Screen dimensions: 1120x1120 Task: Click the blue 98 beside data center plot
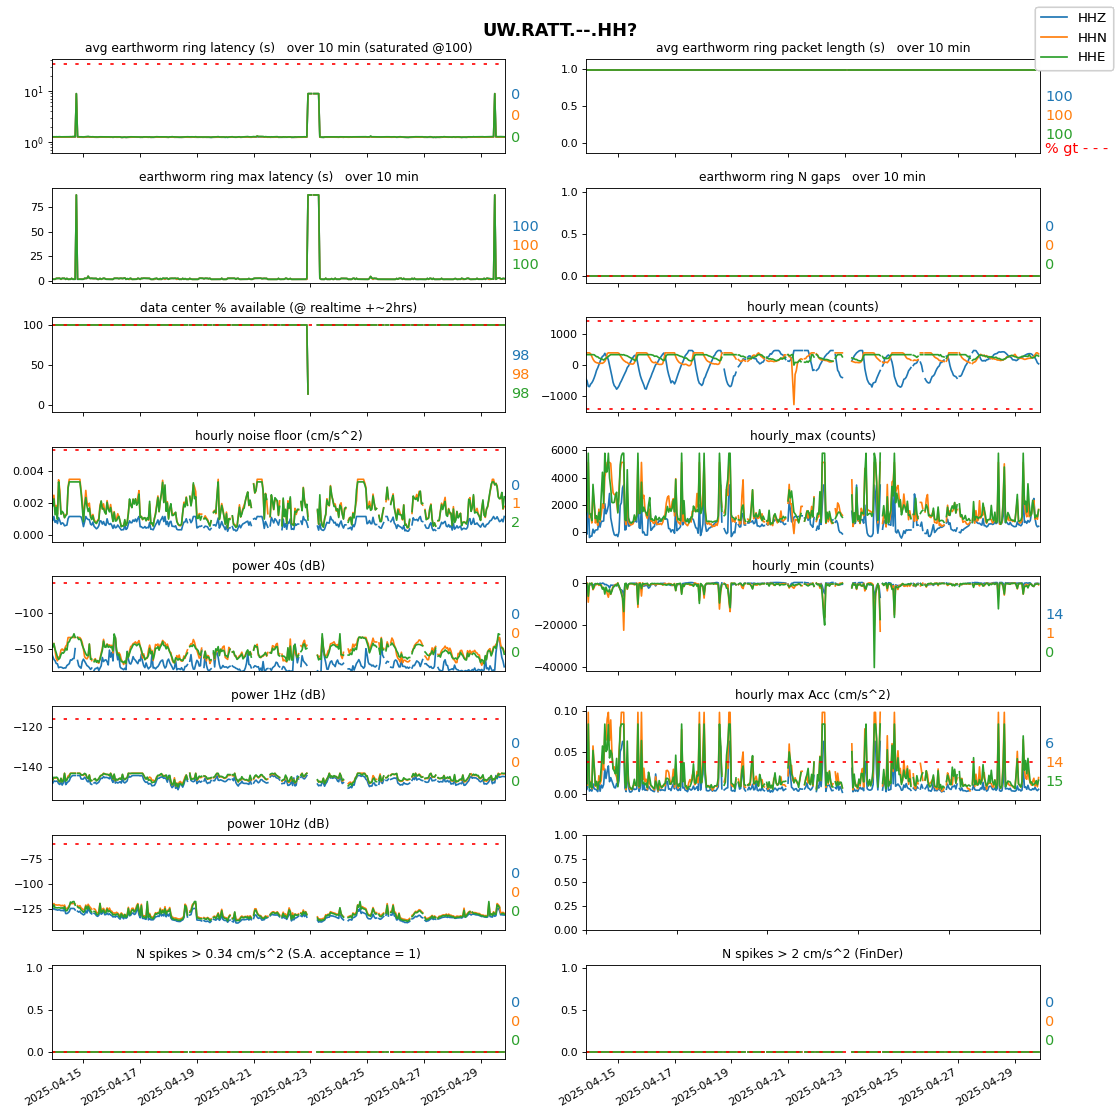pyautogui.click(x=521, y=355)
